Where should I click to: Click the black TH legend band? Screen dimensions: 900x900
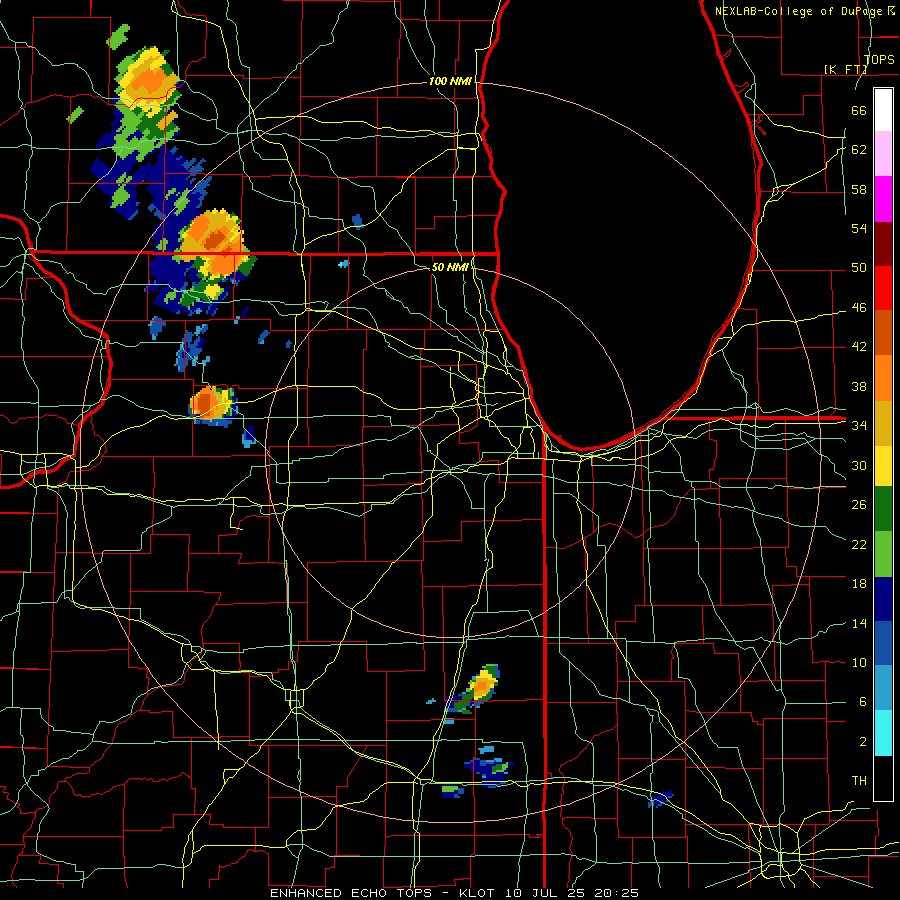pos(883,778)
